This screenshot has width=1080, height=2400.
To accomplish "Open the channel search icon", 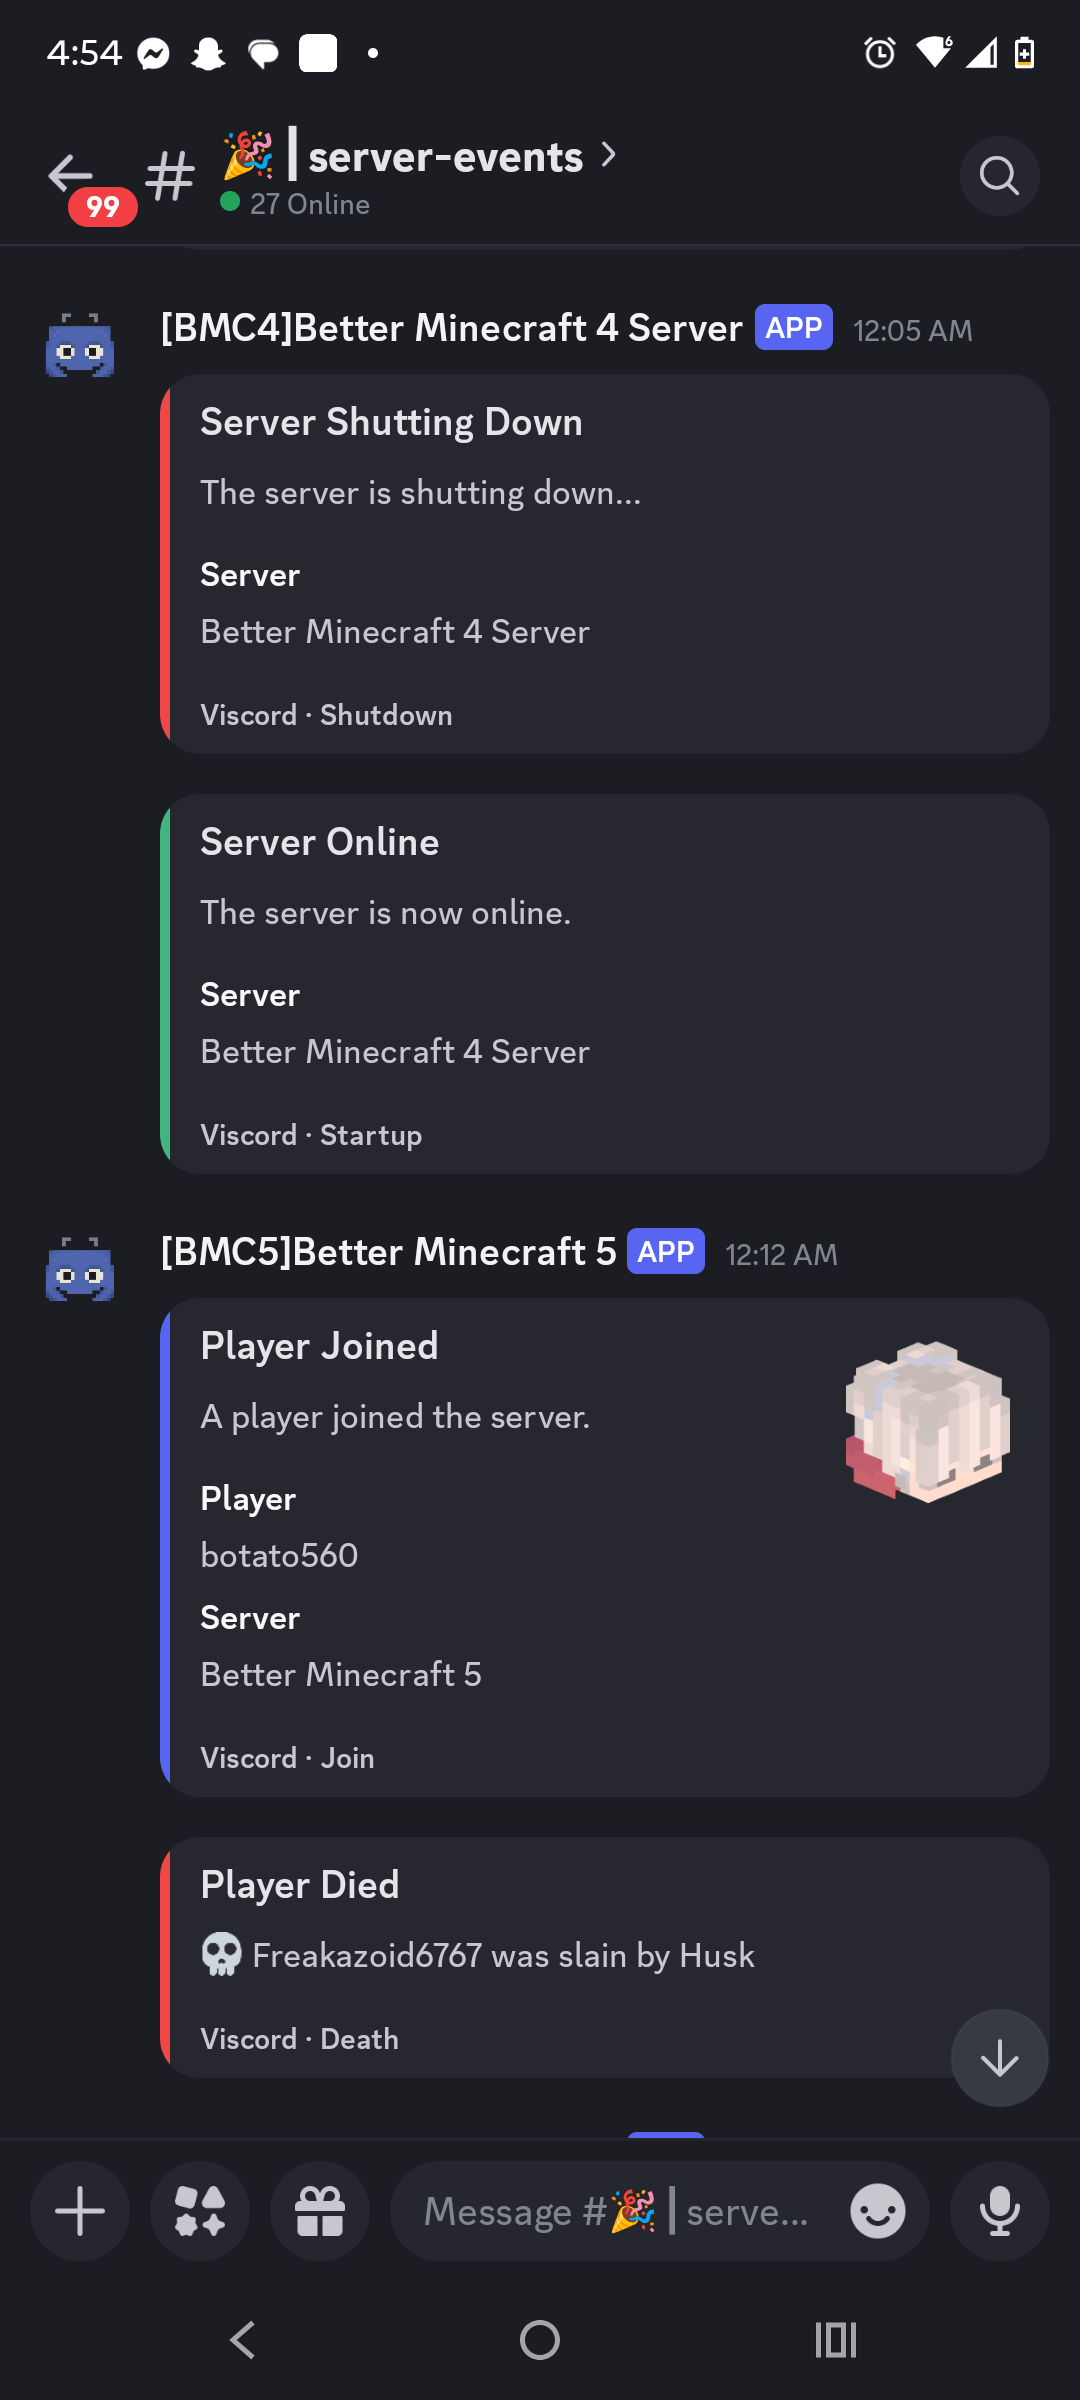I will (x=999, y=176).
